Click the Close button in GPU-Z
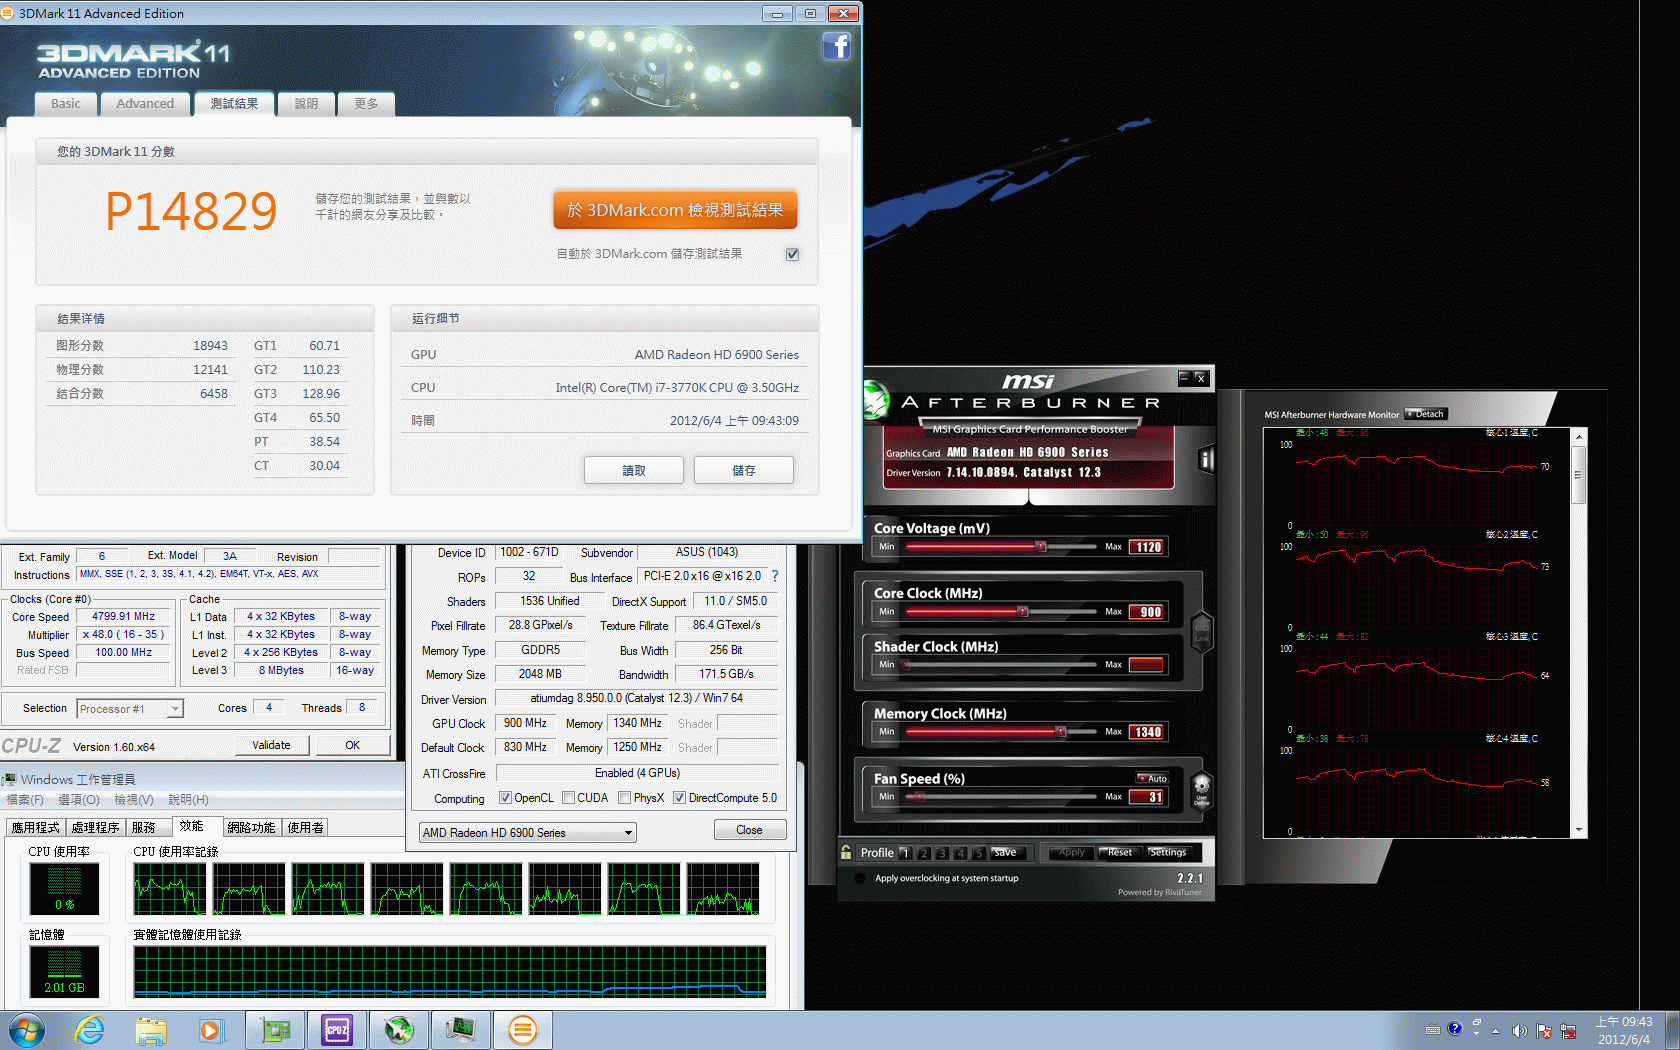 750,830
